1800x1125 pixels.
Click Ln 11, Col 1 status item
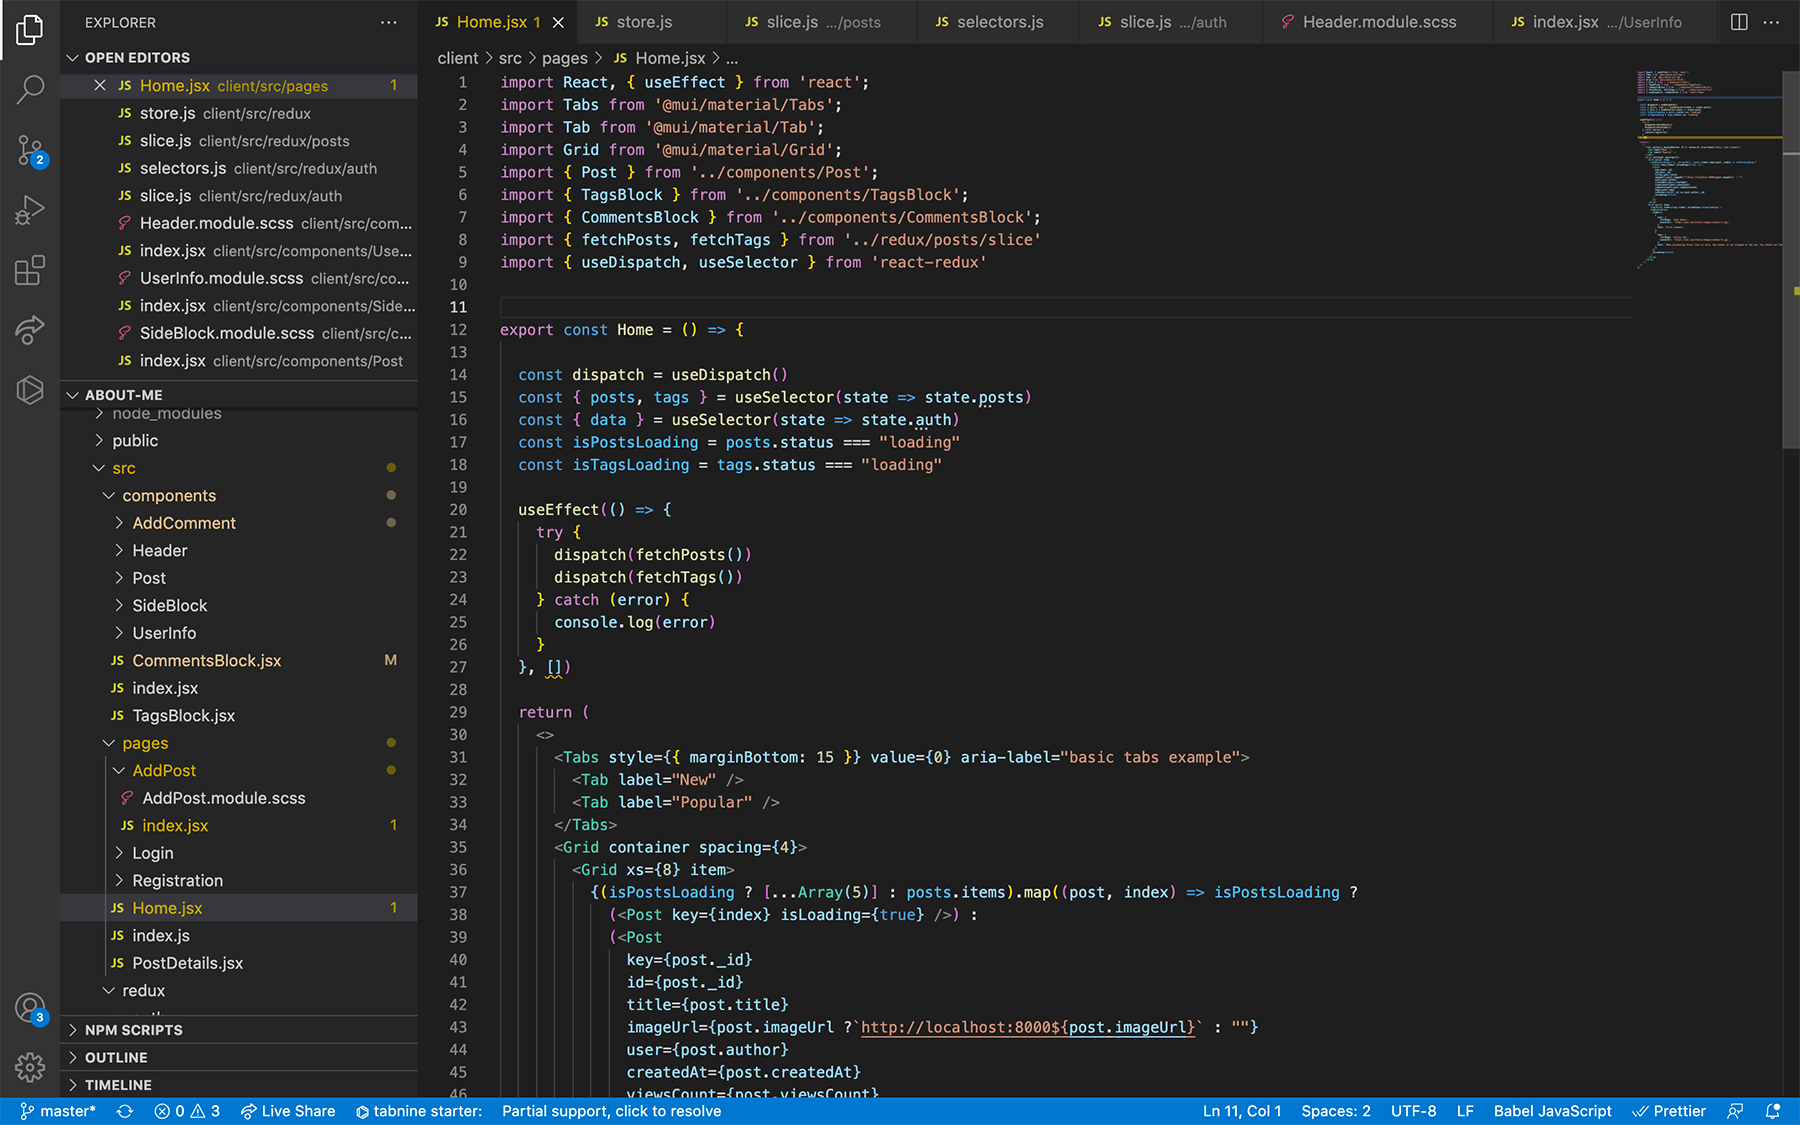point(1242,1111)
